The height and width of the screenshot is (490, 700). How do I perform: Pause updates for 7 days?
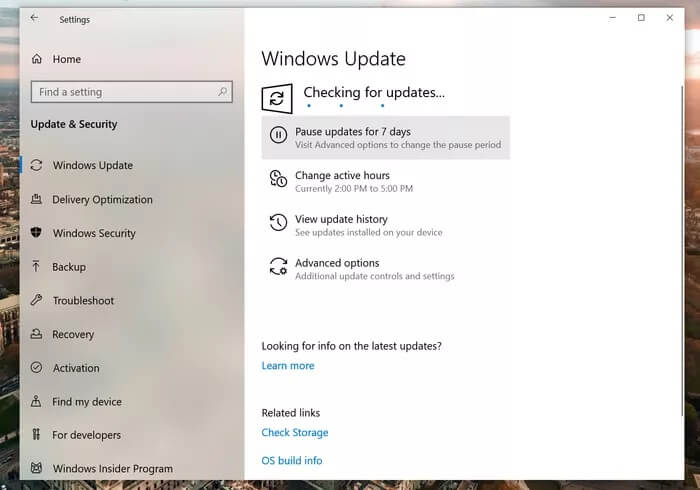pos(386,137)
